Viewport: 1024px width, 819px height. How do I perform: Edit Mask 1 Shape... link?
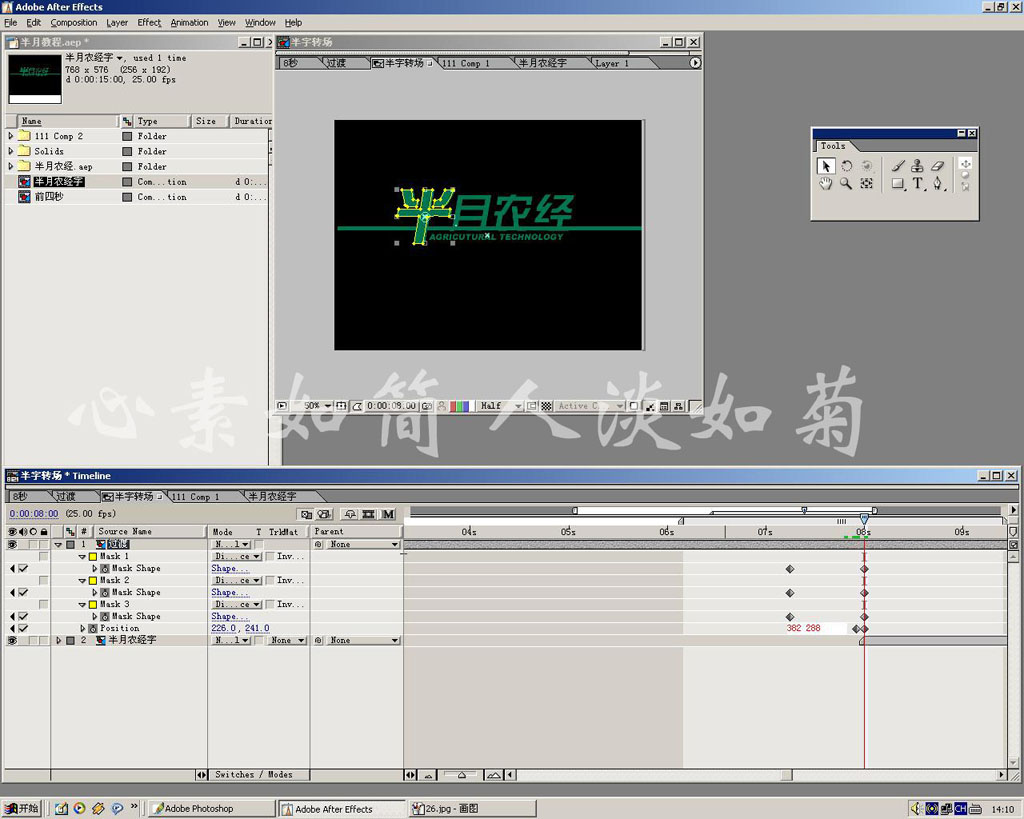click(230, 568)
